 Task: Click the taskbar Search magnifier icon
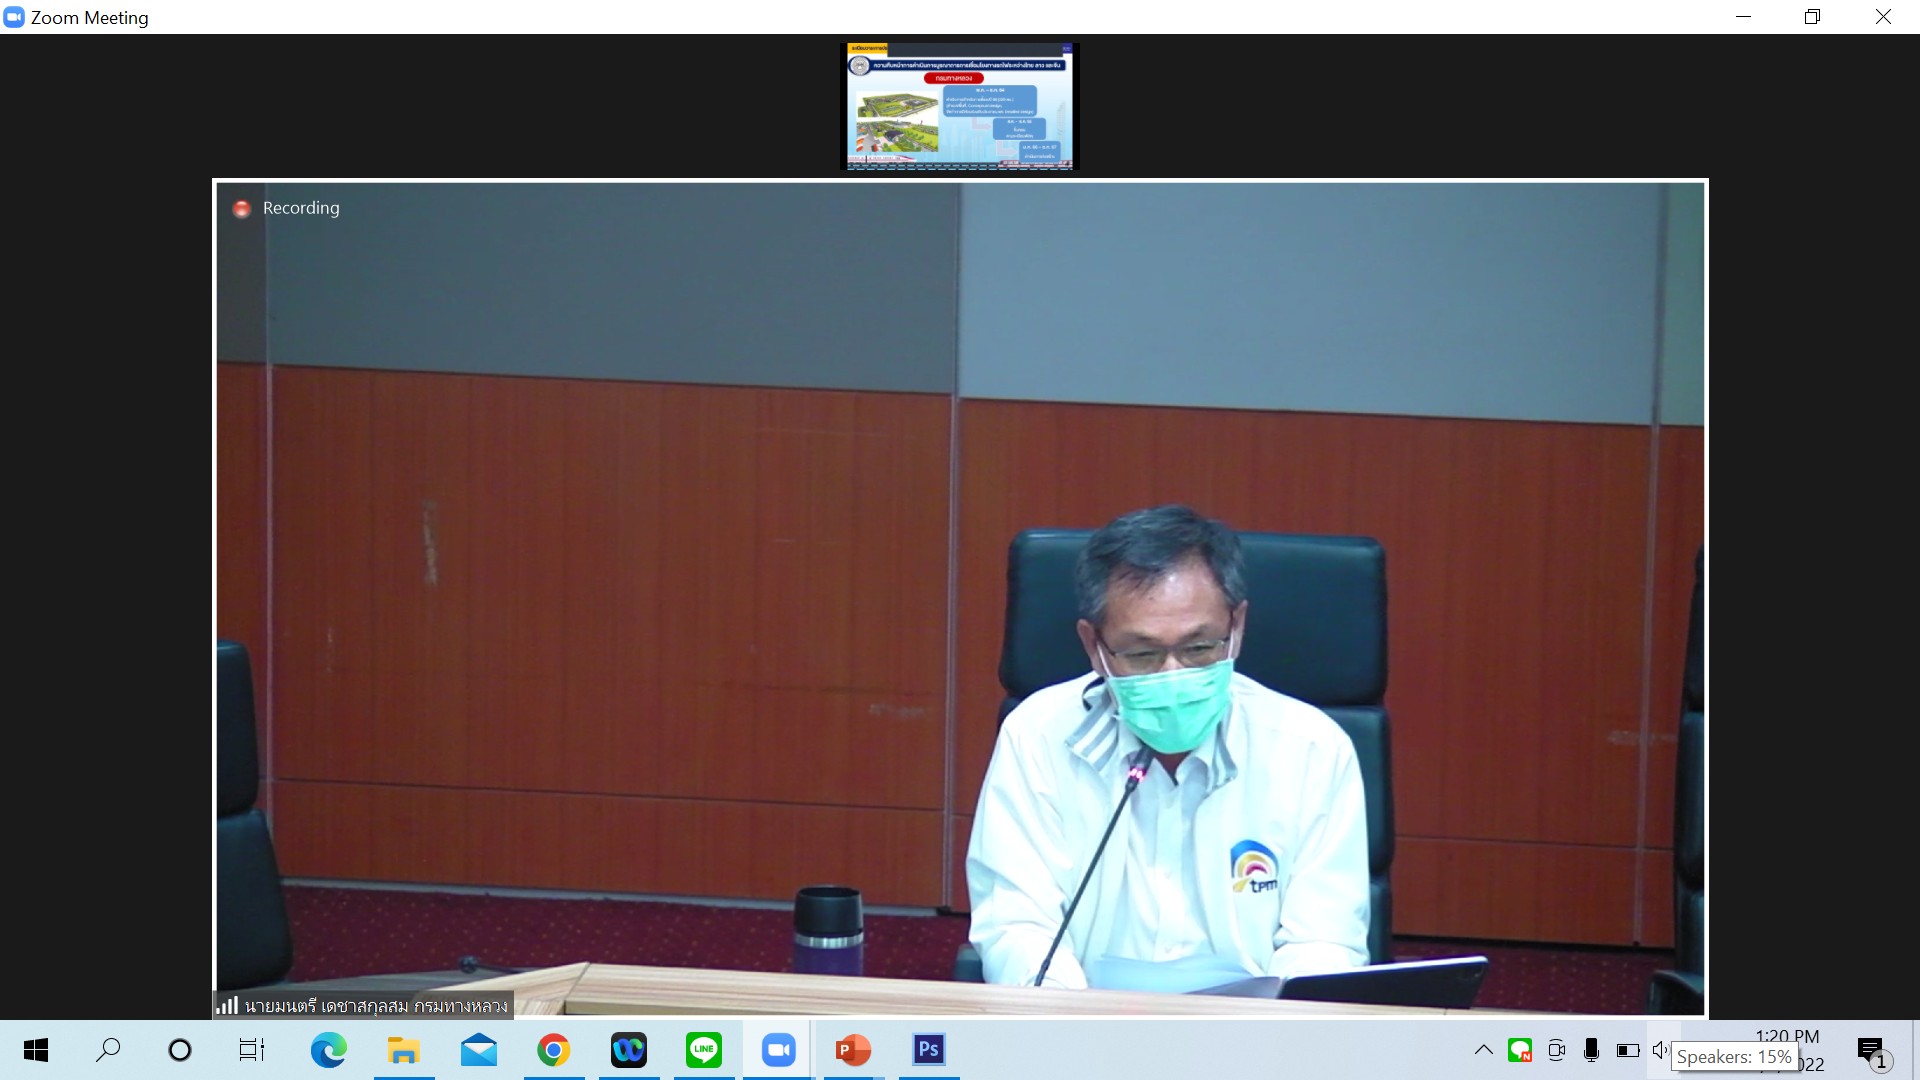pos(108,1050)
